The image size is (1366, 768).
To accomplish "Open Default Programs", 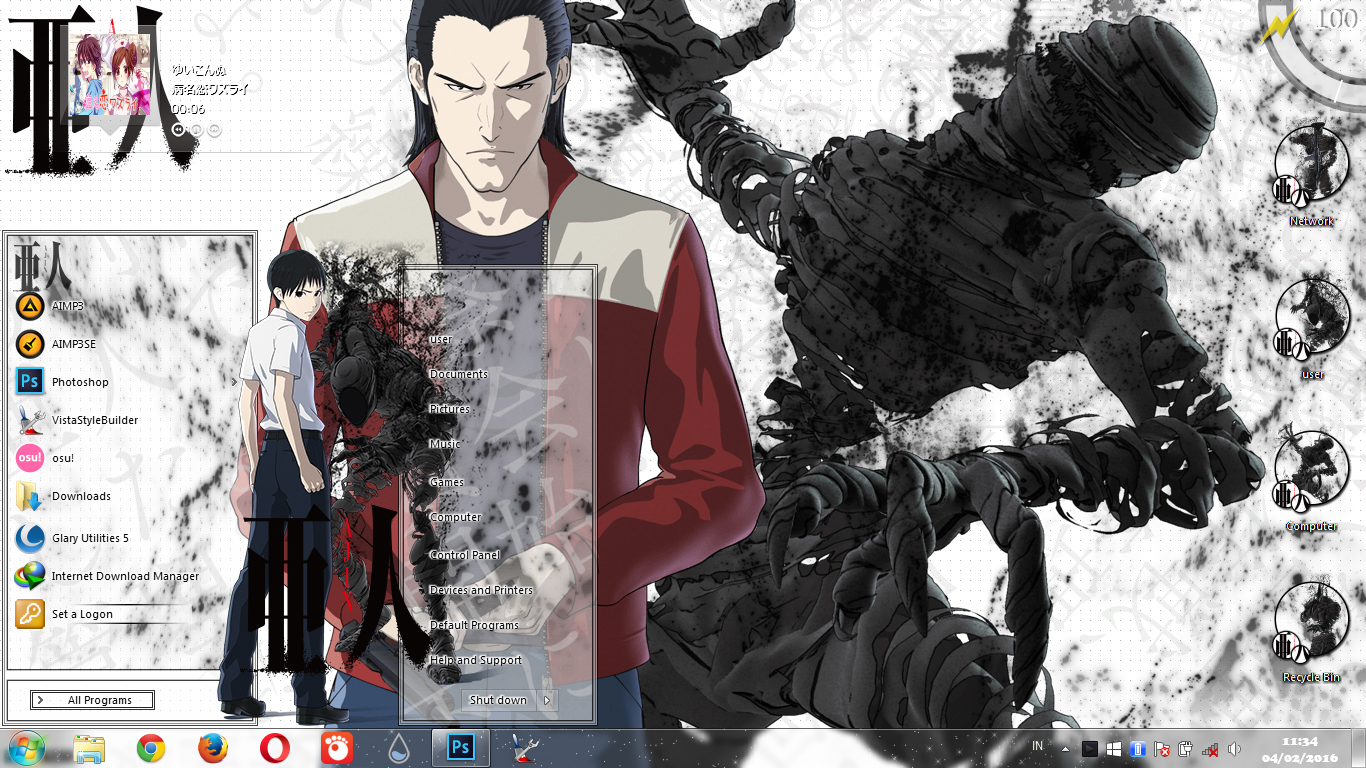I will [x=474, y=625].
